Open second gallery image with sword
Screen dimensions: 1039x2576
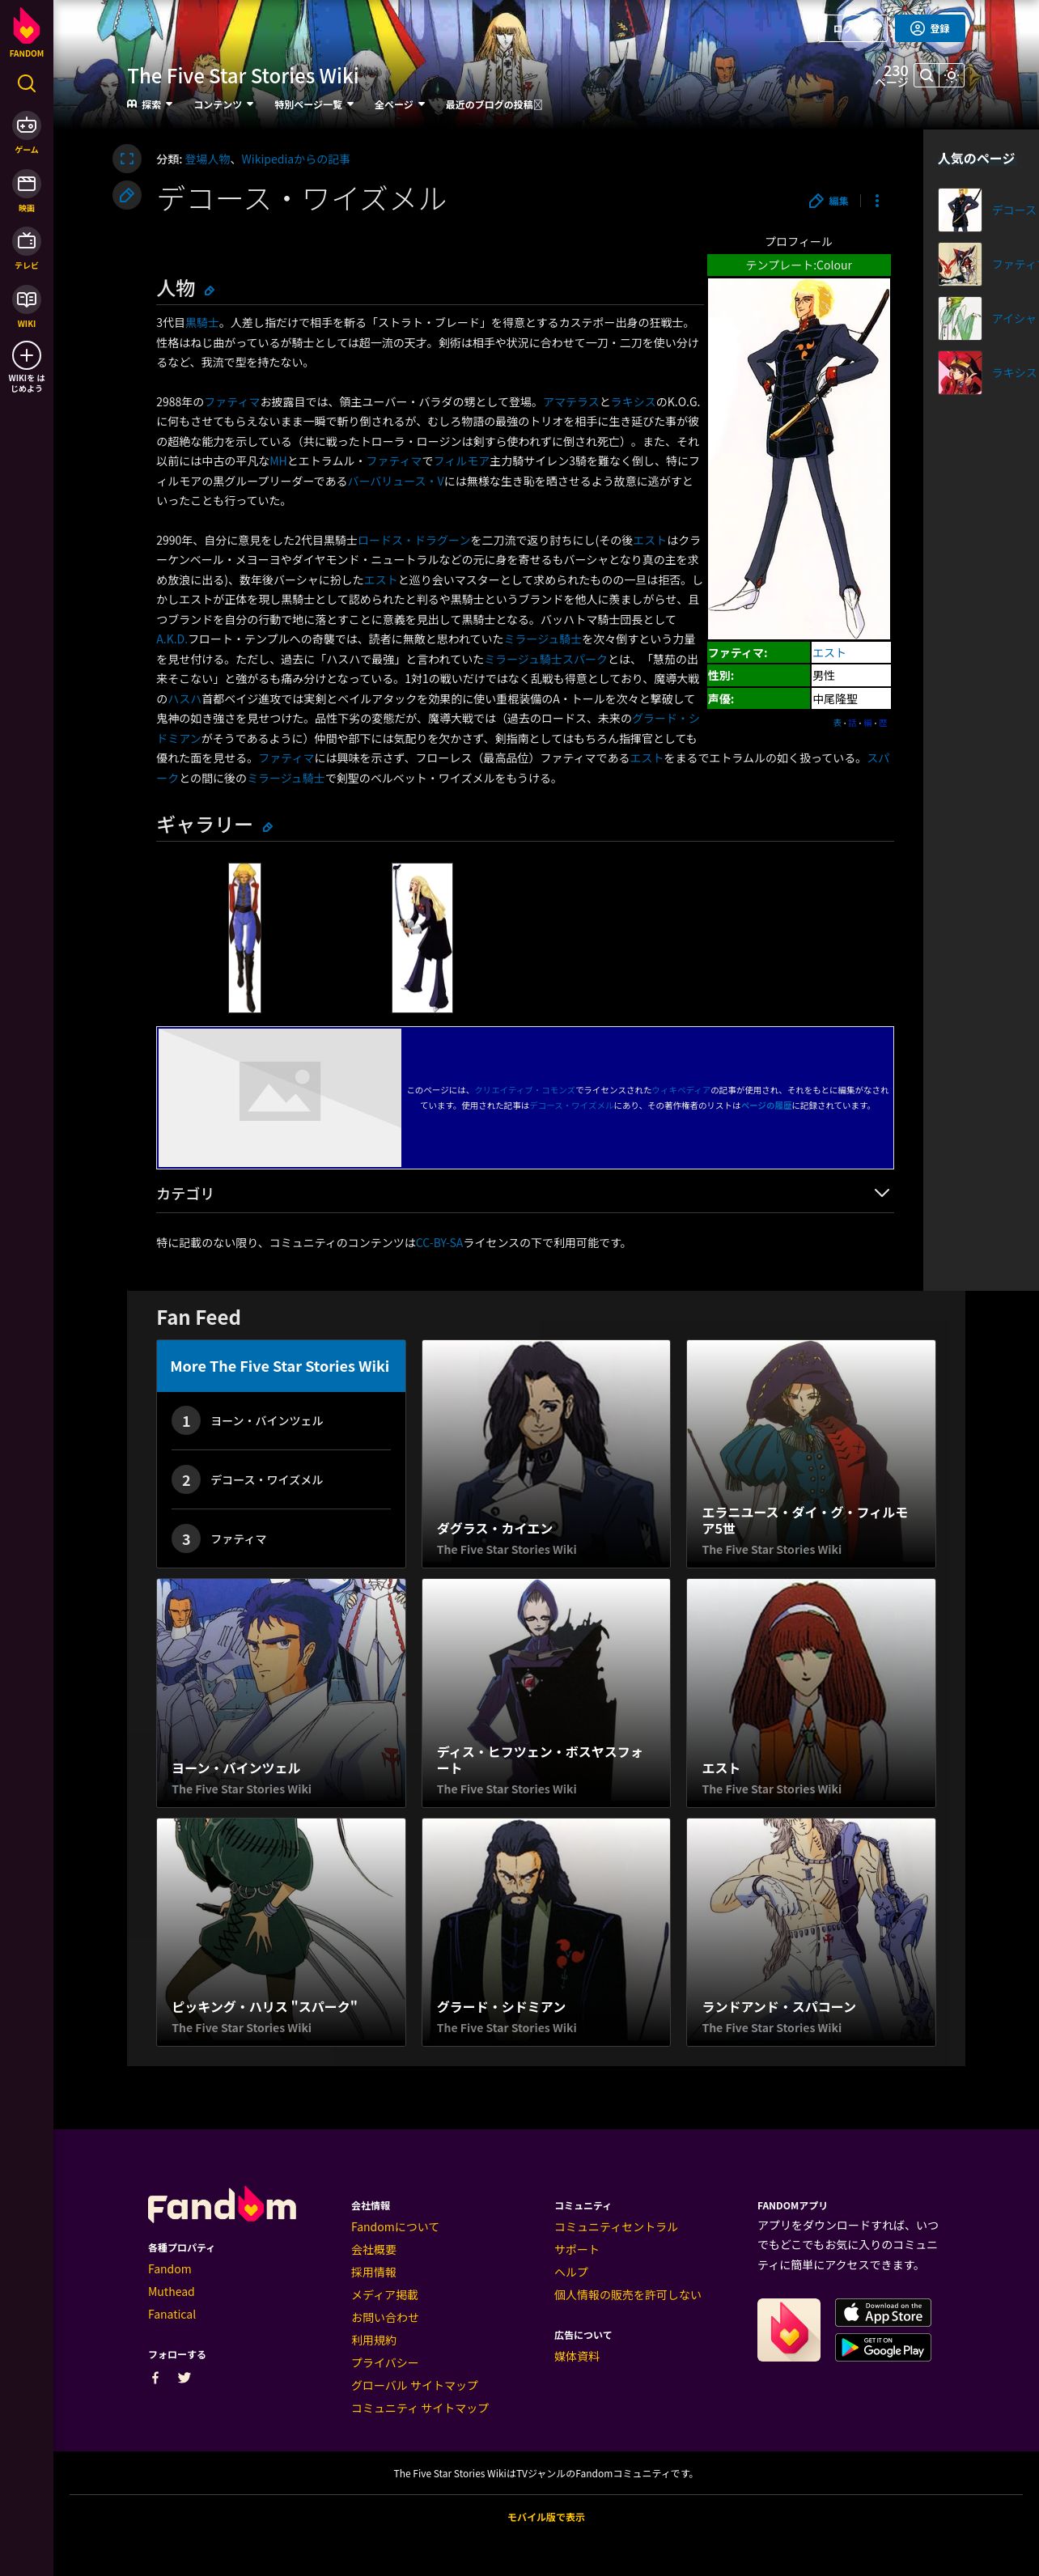coord(422,938)
